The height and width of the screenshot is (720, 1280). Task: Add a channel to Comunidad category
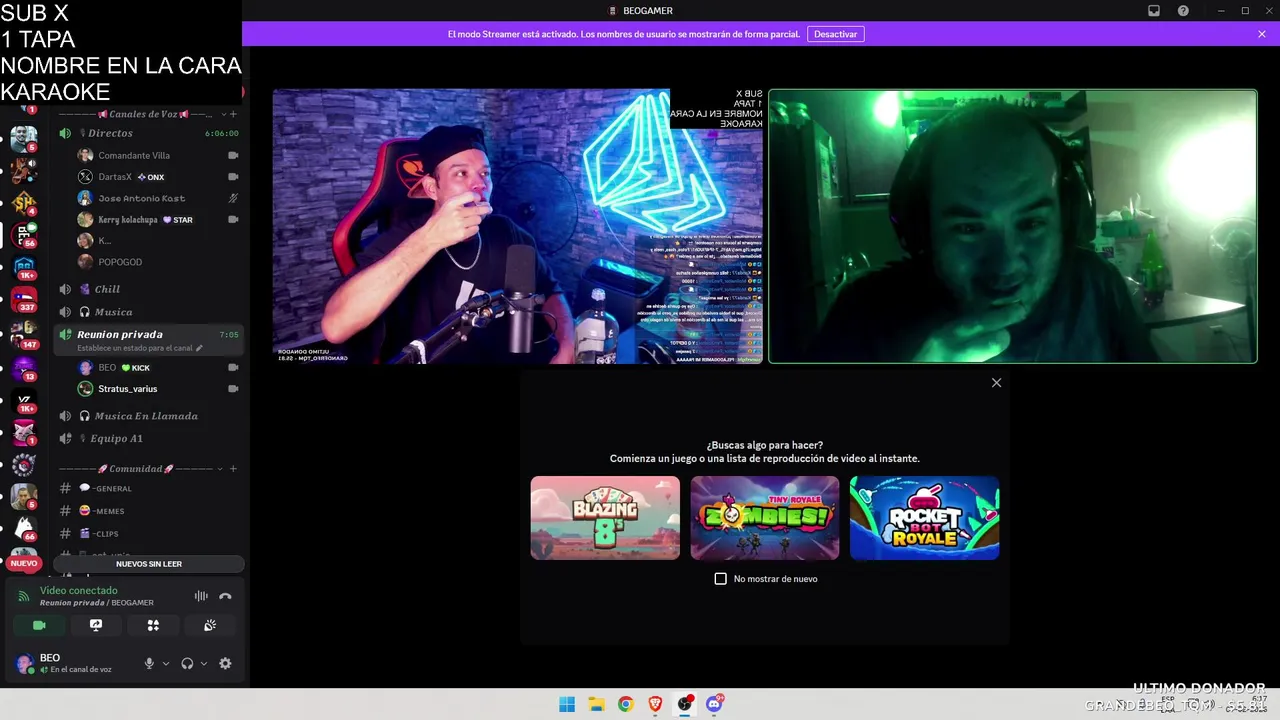point(233,468)
